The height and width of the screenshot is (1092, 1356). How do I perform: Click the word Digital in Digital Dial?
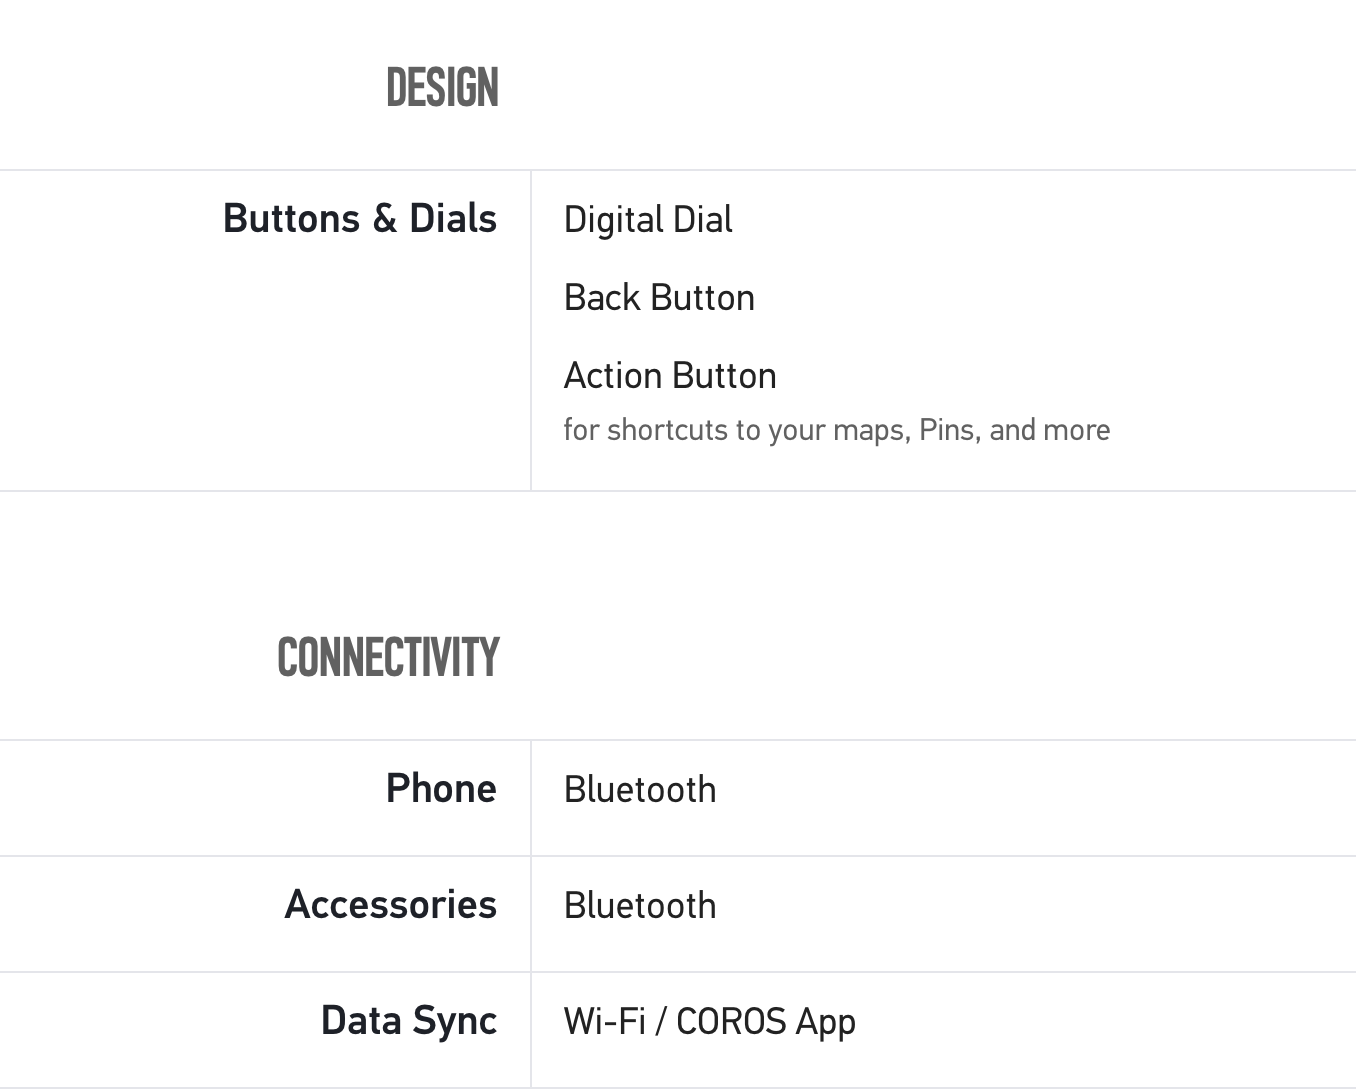coord(613,220)
